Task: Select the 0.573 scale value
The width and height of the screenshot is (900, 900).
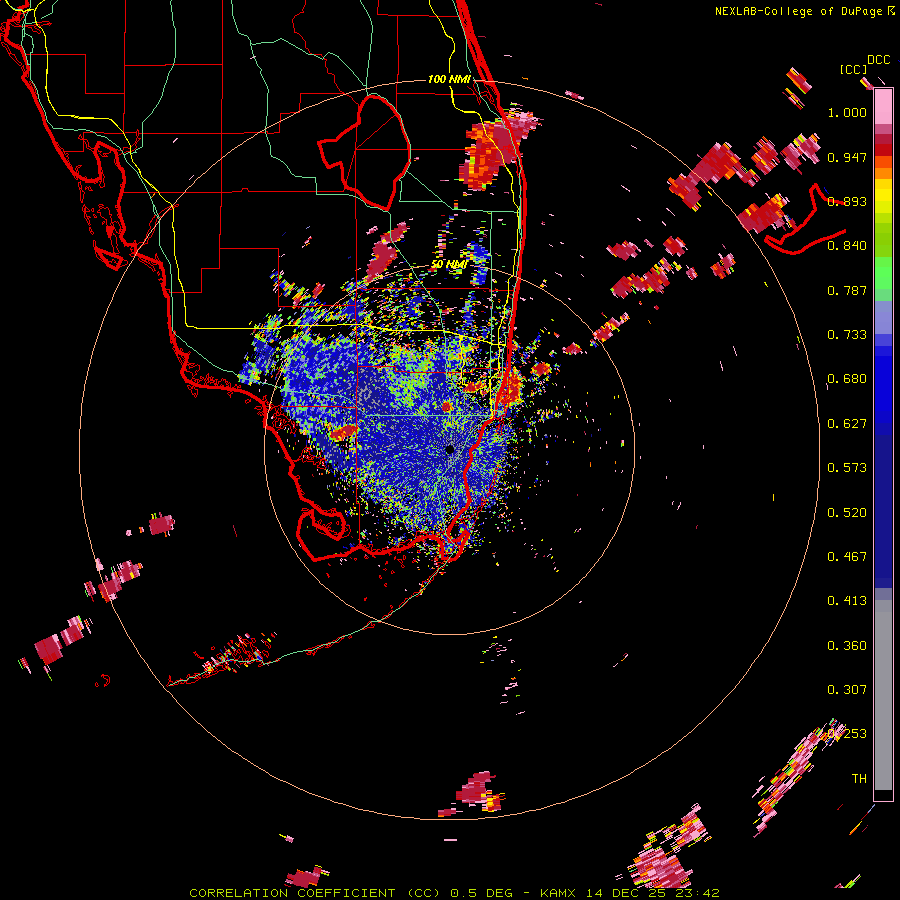Action: 847,468
